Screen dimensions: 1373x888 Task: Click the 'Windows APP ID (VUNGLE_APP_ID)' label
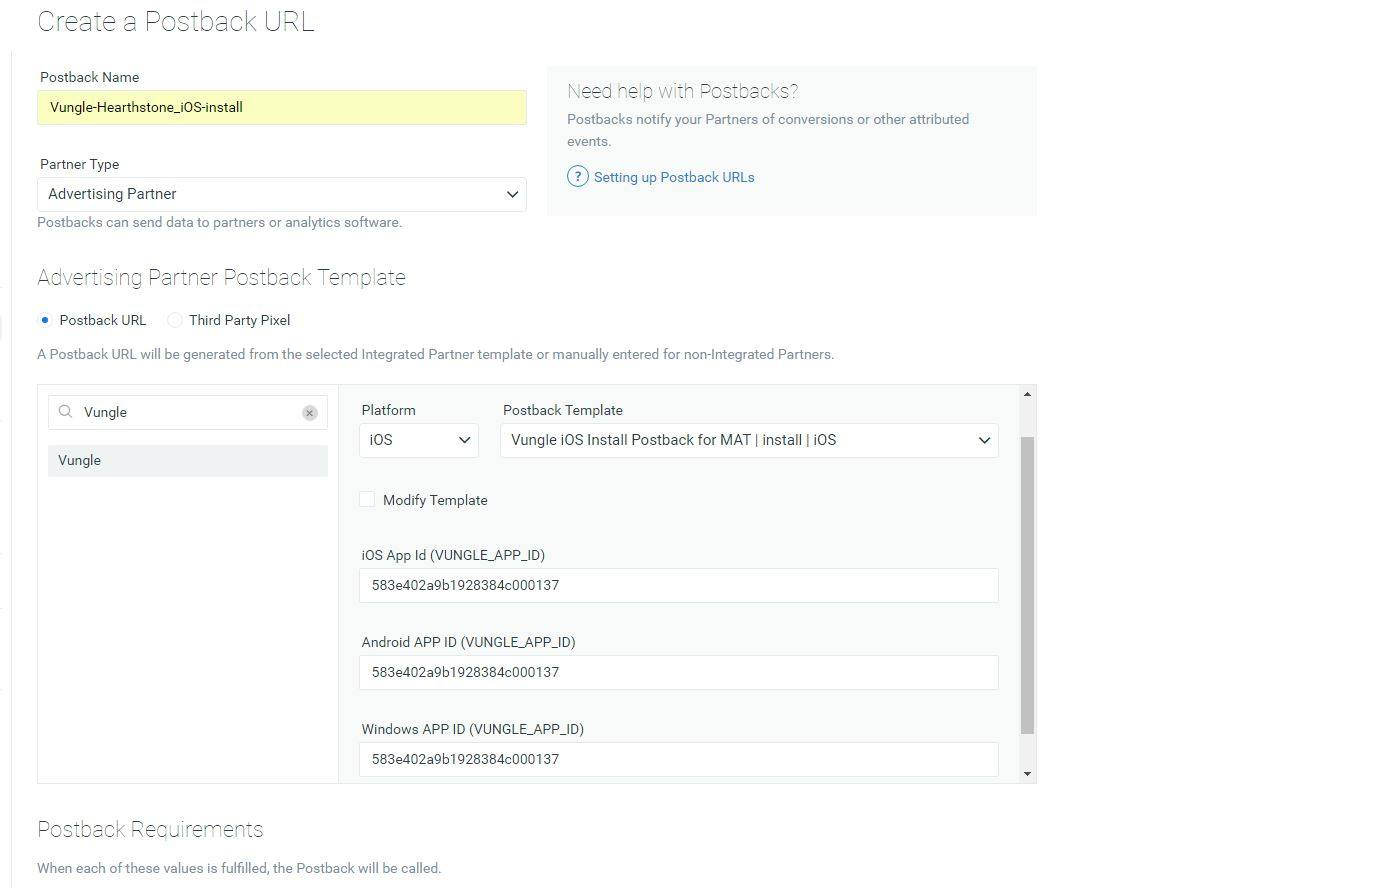tap(473, 729)
